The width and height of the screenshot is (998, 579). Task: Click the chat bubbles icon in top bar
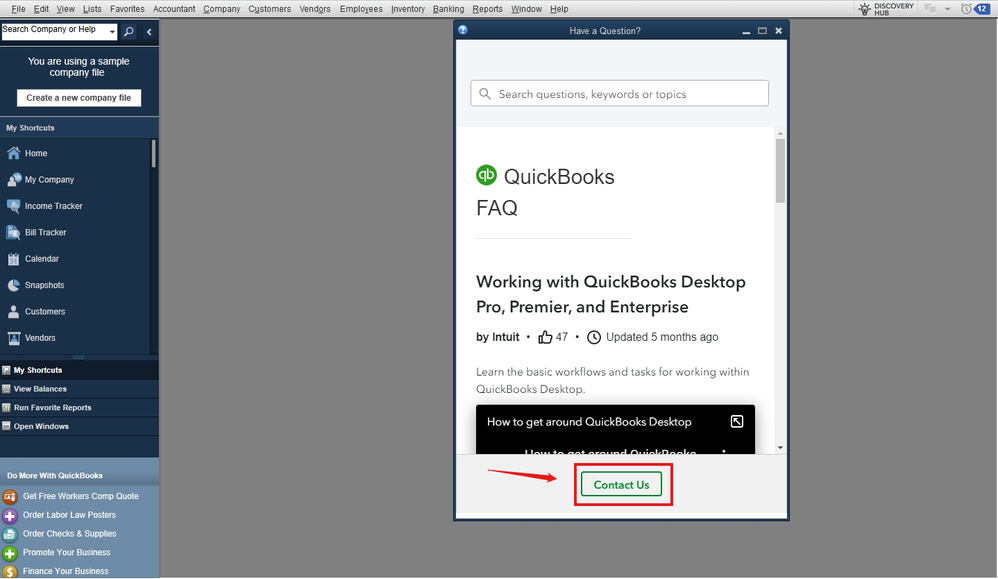pos(930,9)
